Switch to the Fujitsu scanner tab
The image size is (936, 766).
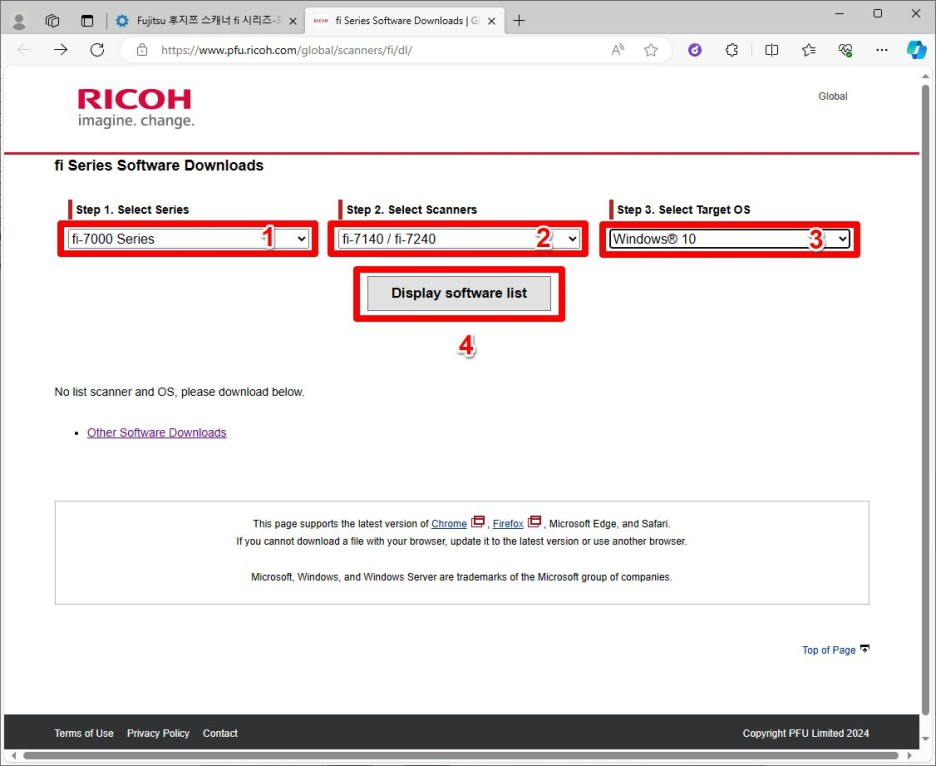pyautogui.click(x=207, y=21)
